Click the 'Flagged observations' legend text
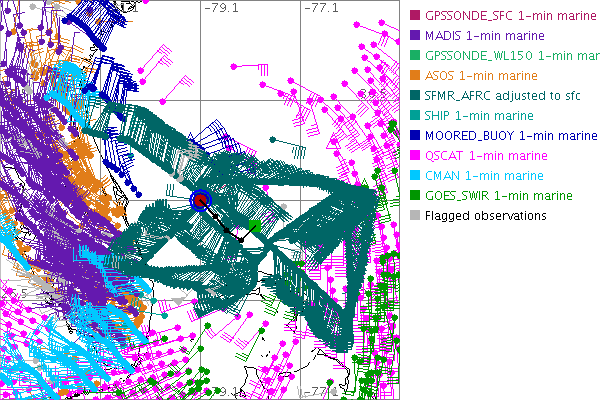The image size is (600, 400). point(485,215)
